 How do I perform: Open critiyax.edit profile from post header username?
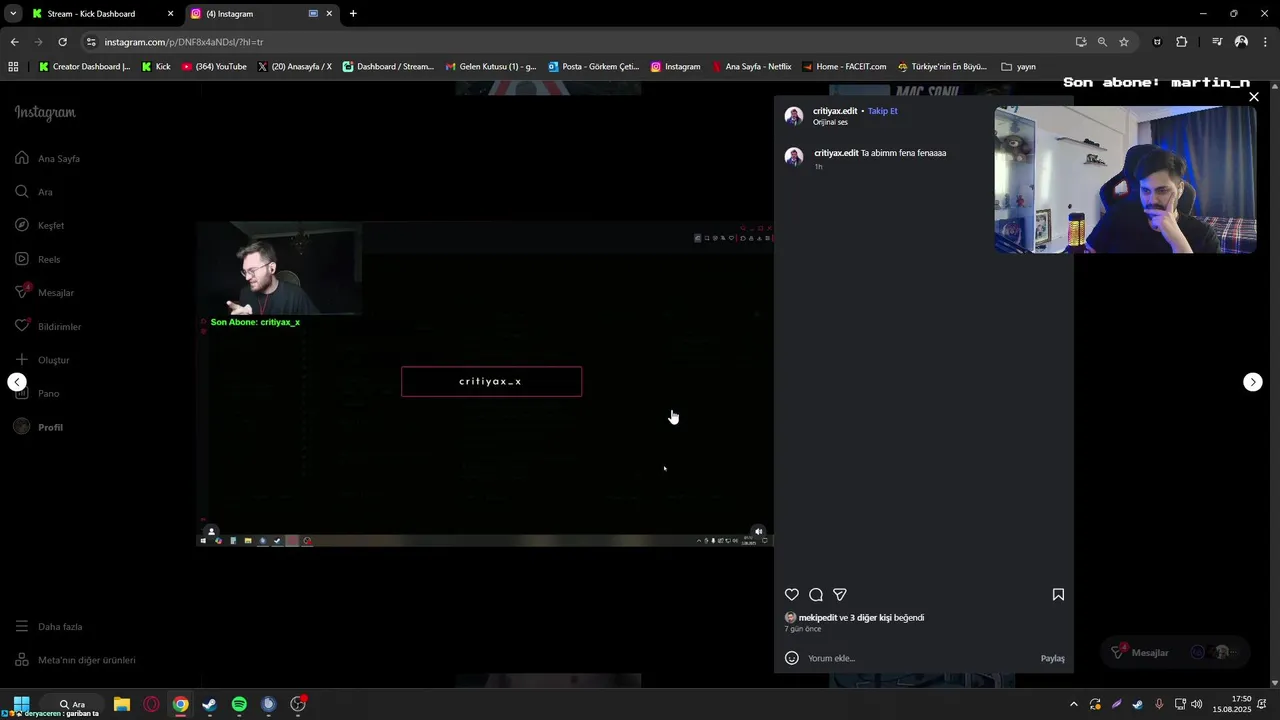click(835, 111)
